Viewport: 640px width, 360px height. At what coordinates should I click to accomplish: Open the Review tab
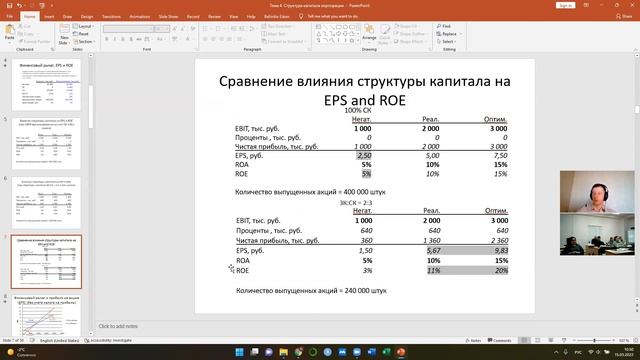(214, 16)
